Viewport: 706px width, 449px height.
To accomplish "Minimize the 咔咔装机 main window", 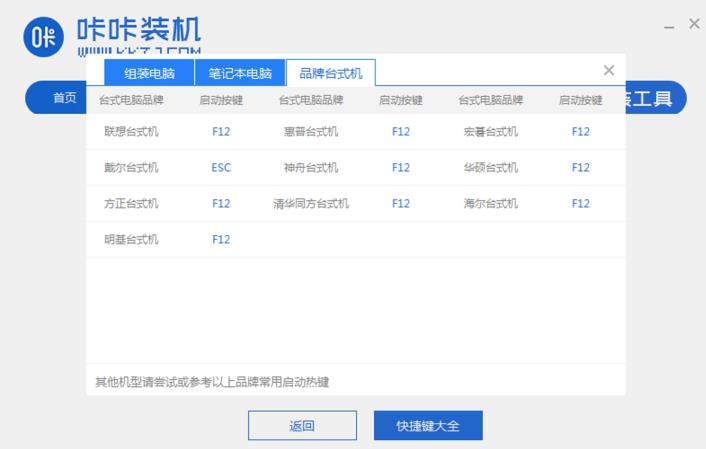I will [669, 27].
